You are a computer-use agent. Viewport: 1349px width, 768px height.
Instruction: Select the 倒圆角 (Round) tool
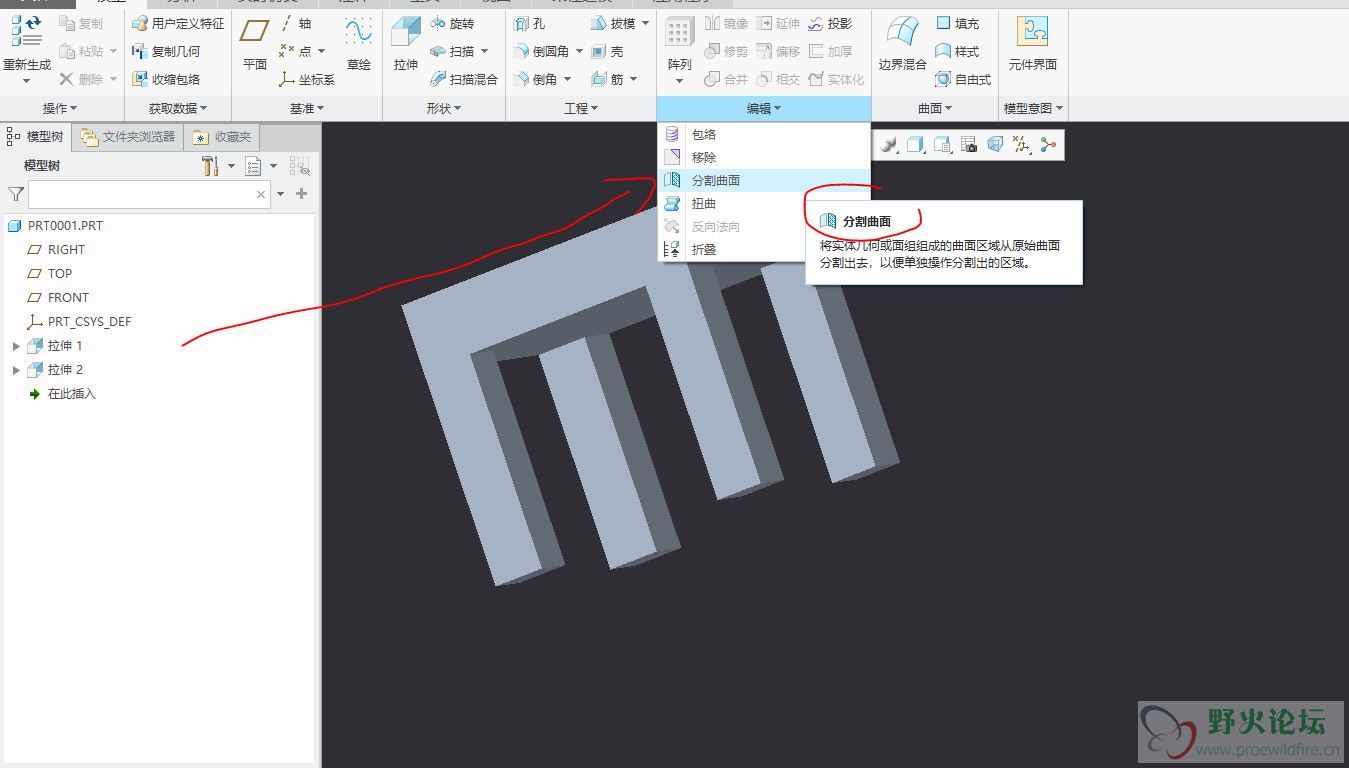pos(543,51)
